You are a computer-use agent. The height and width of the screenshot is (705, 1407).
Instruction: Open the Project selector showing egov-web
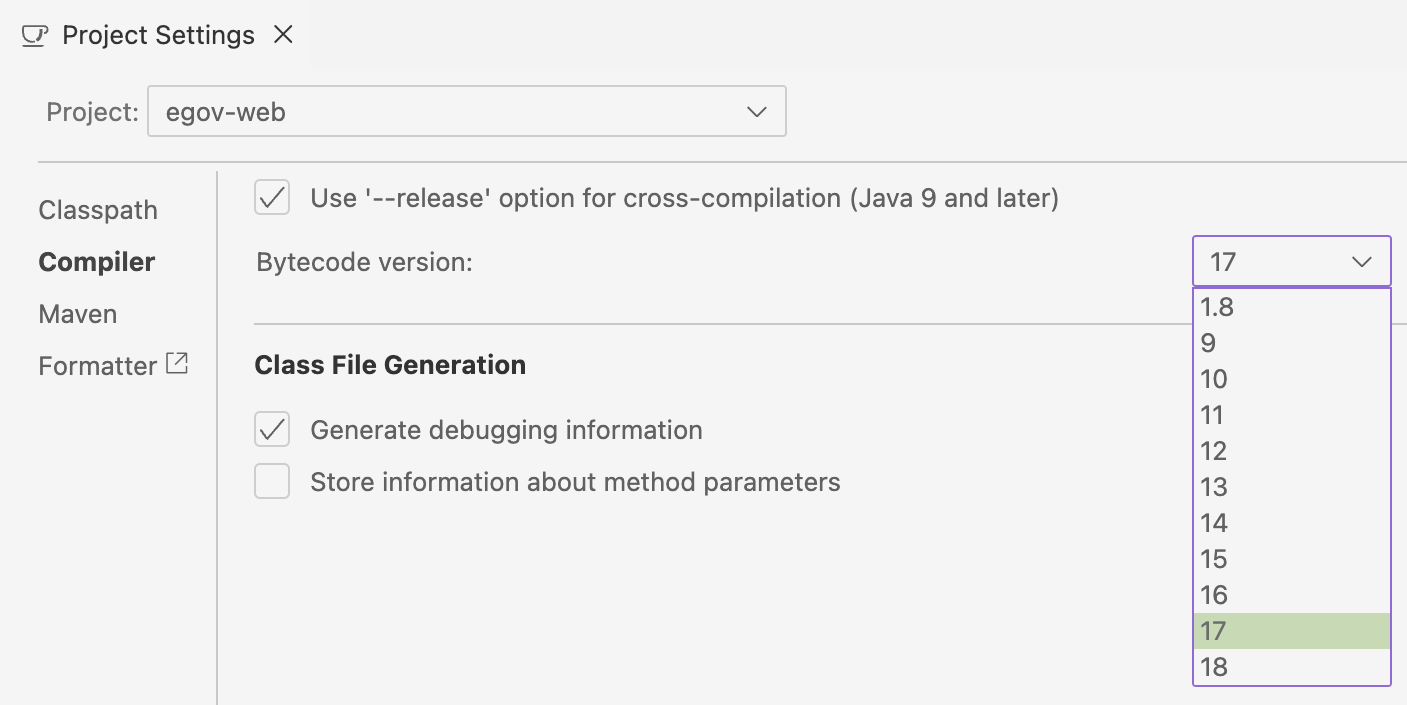tap(466, 111)
